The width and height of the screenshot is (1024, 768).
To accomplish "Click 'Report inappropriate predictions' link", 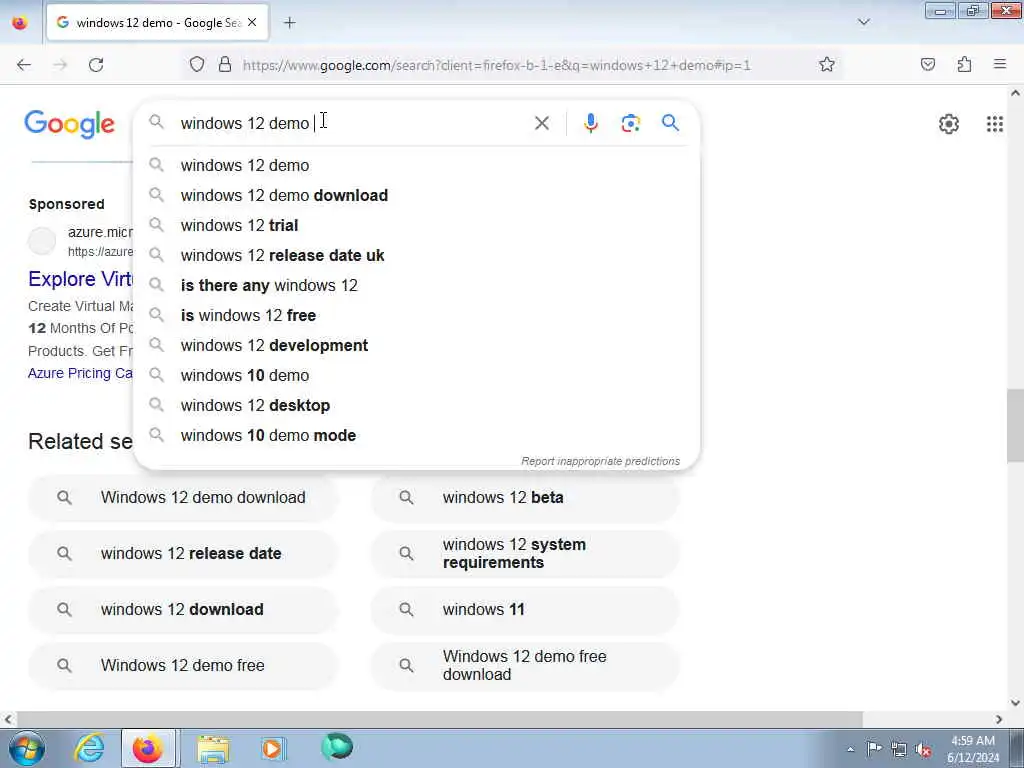I will pos(600,461).
